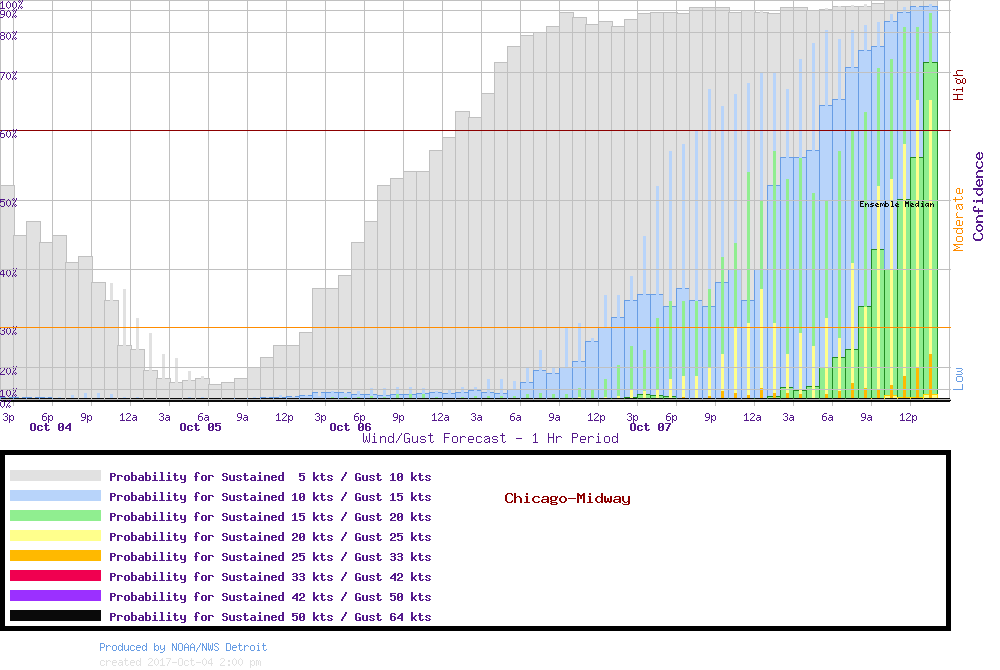Pick the red Sustained 33 kts legend swatch
The image size is (1000, 670).
click(x=55, y=577)
